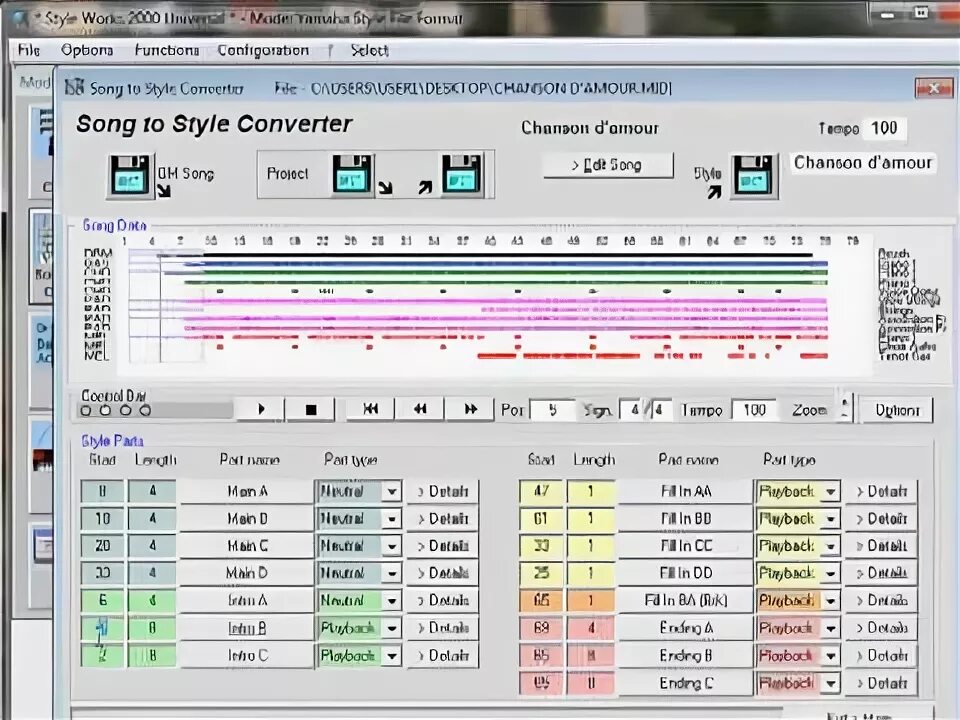Toggle the first Control Data circle
The image size is (960, 720).
click(86, 410)
